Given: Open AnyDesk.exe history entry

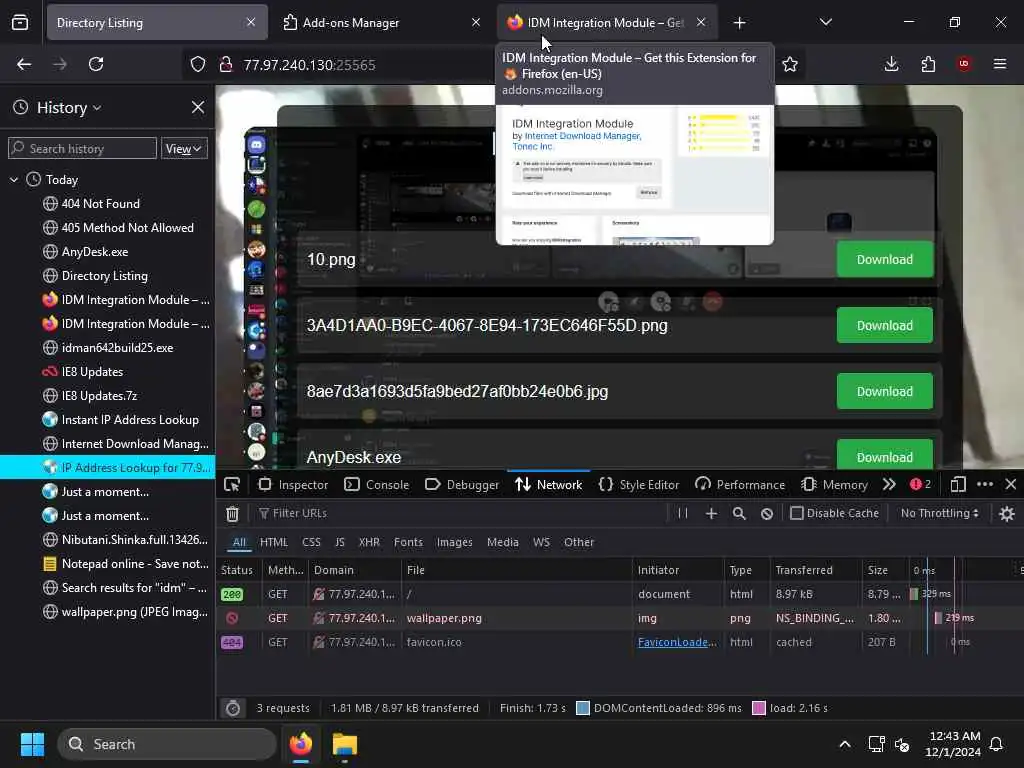Looking at the screenshot, I should pyautogui.click(x=95, y=251).
